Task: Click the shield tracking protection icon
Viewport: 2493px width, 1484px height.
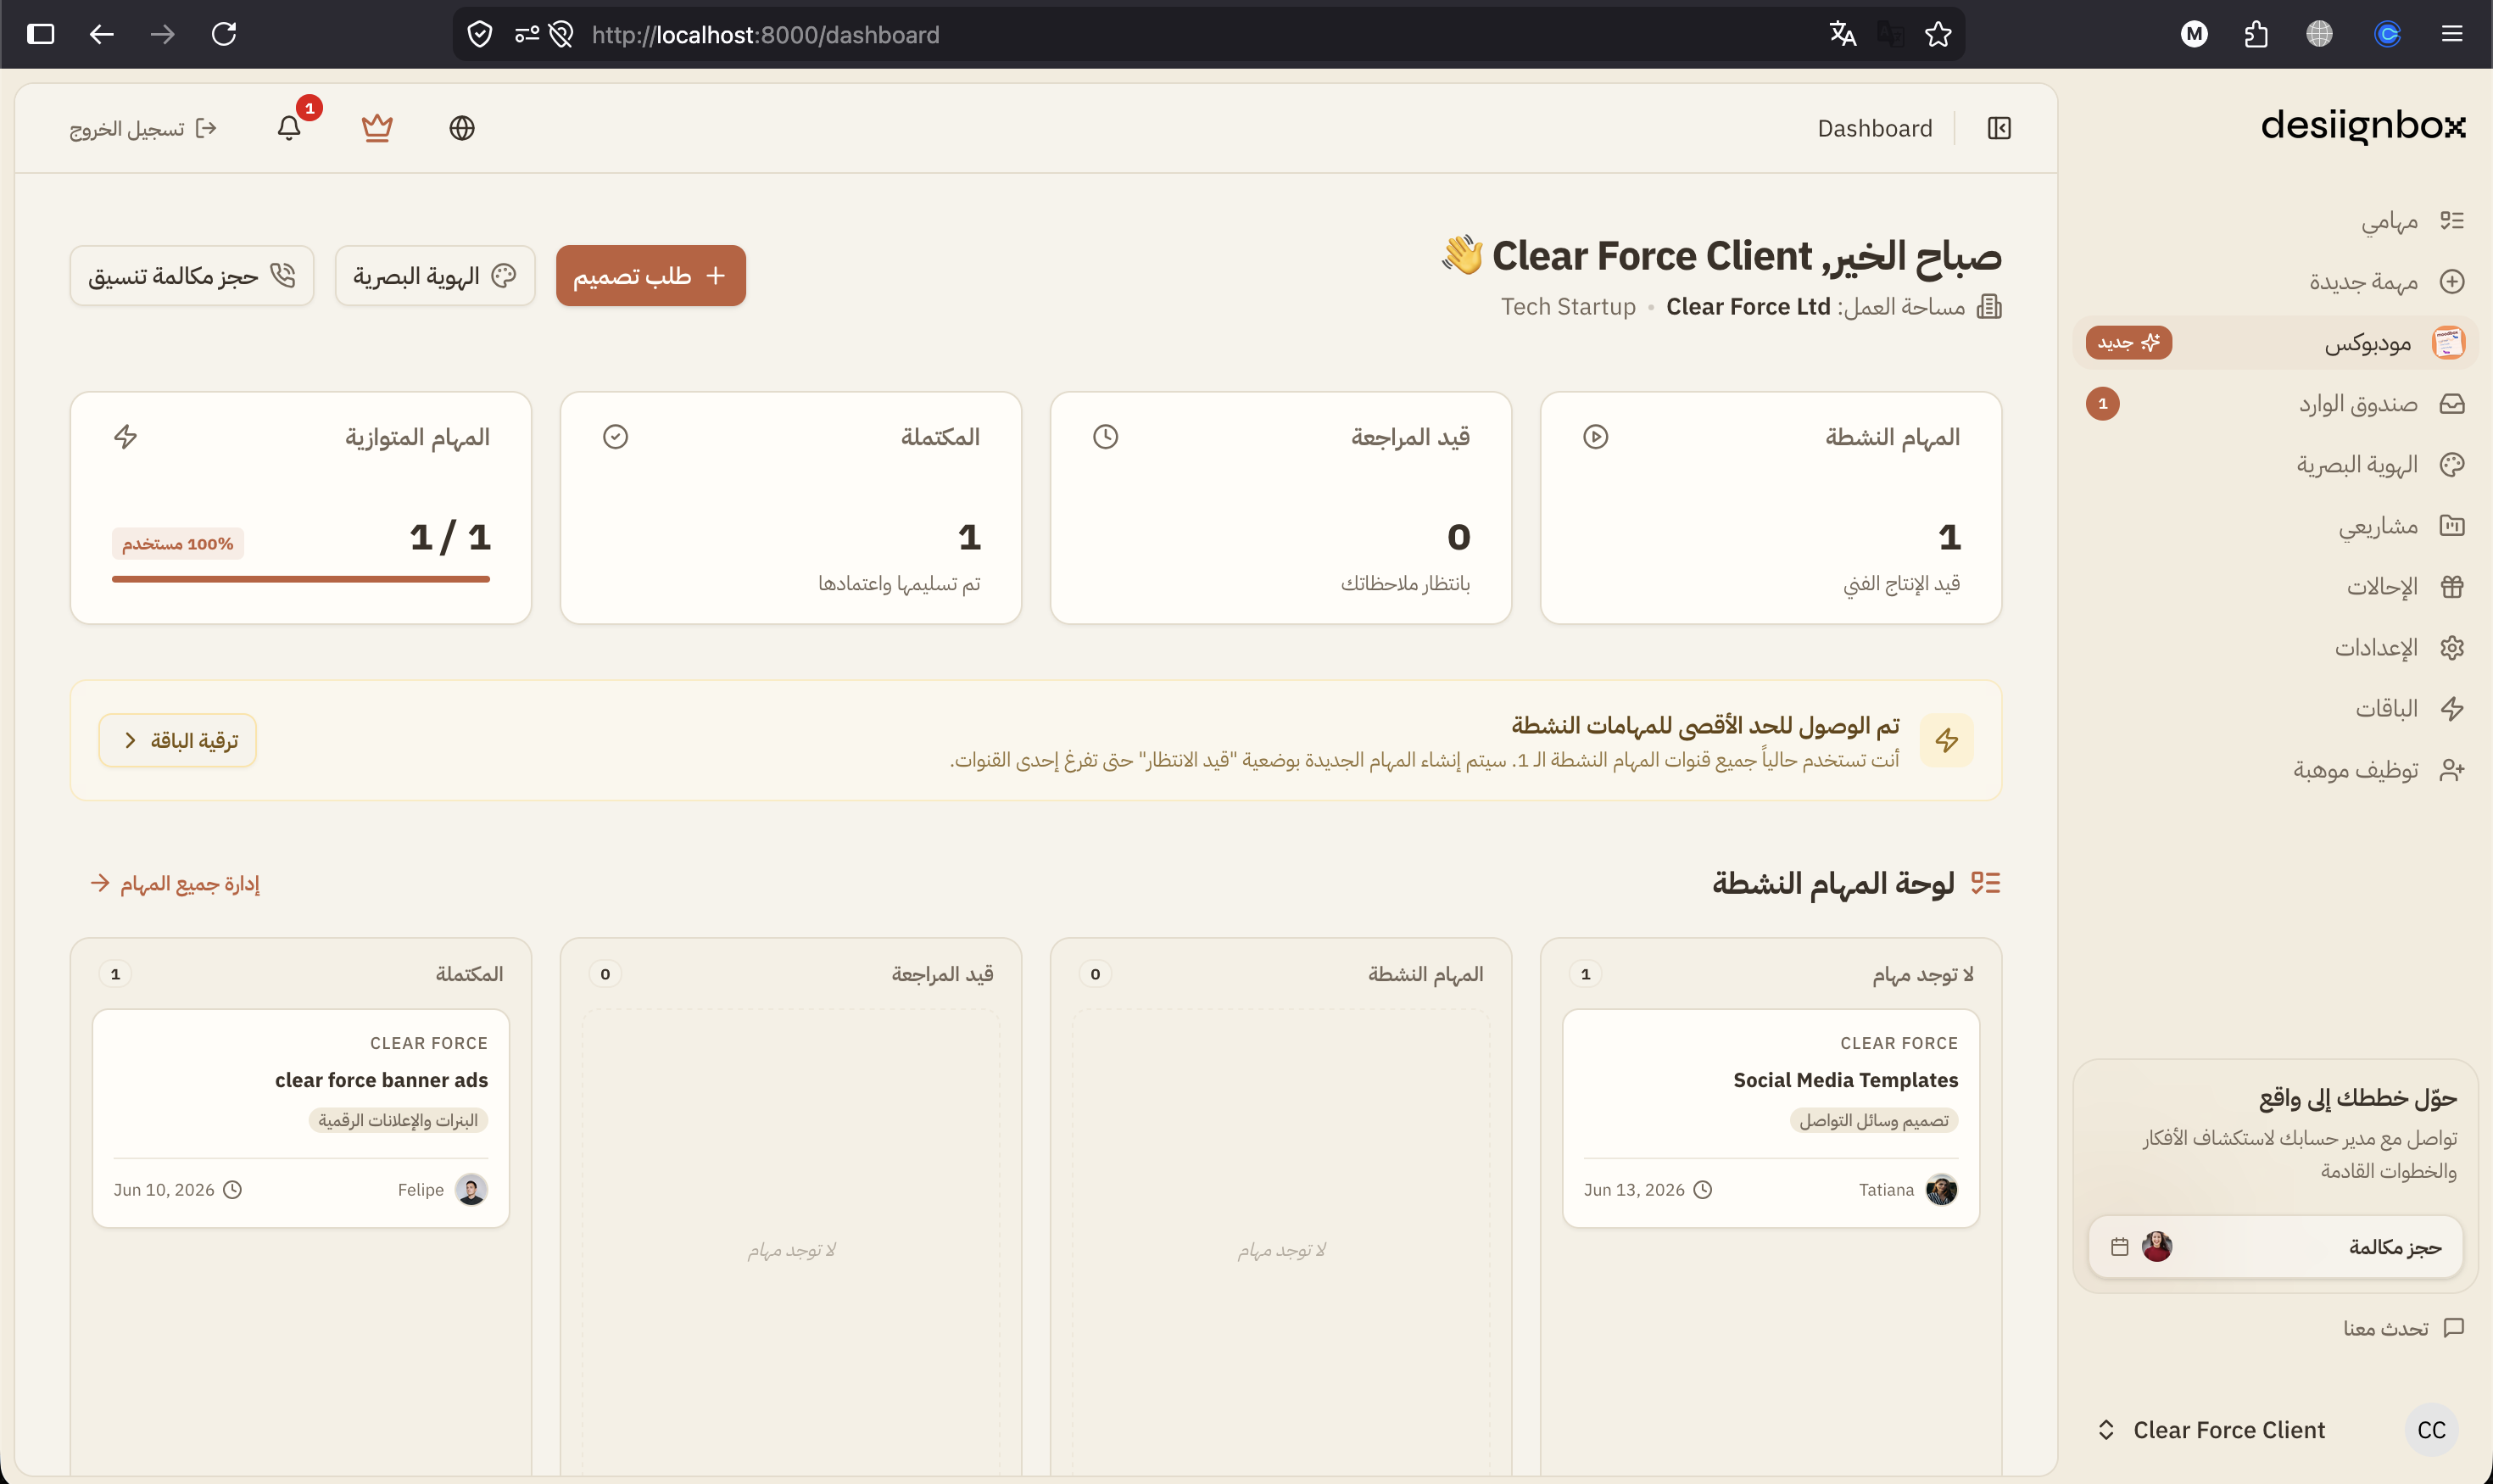Action: 480,35
